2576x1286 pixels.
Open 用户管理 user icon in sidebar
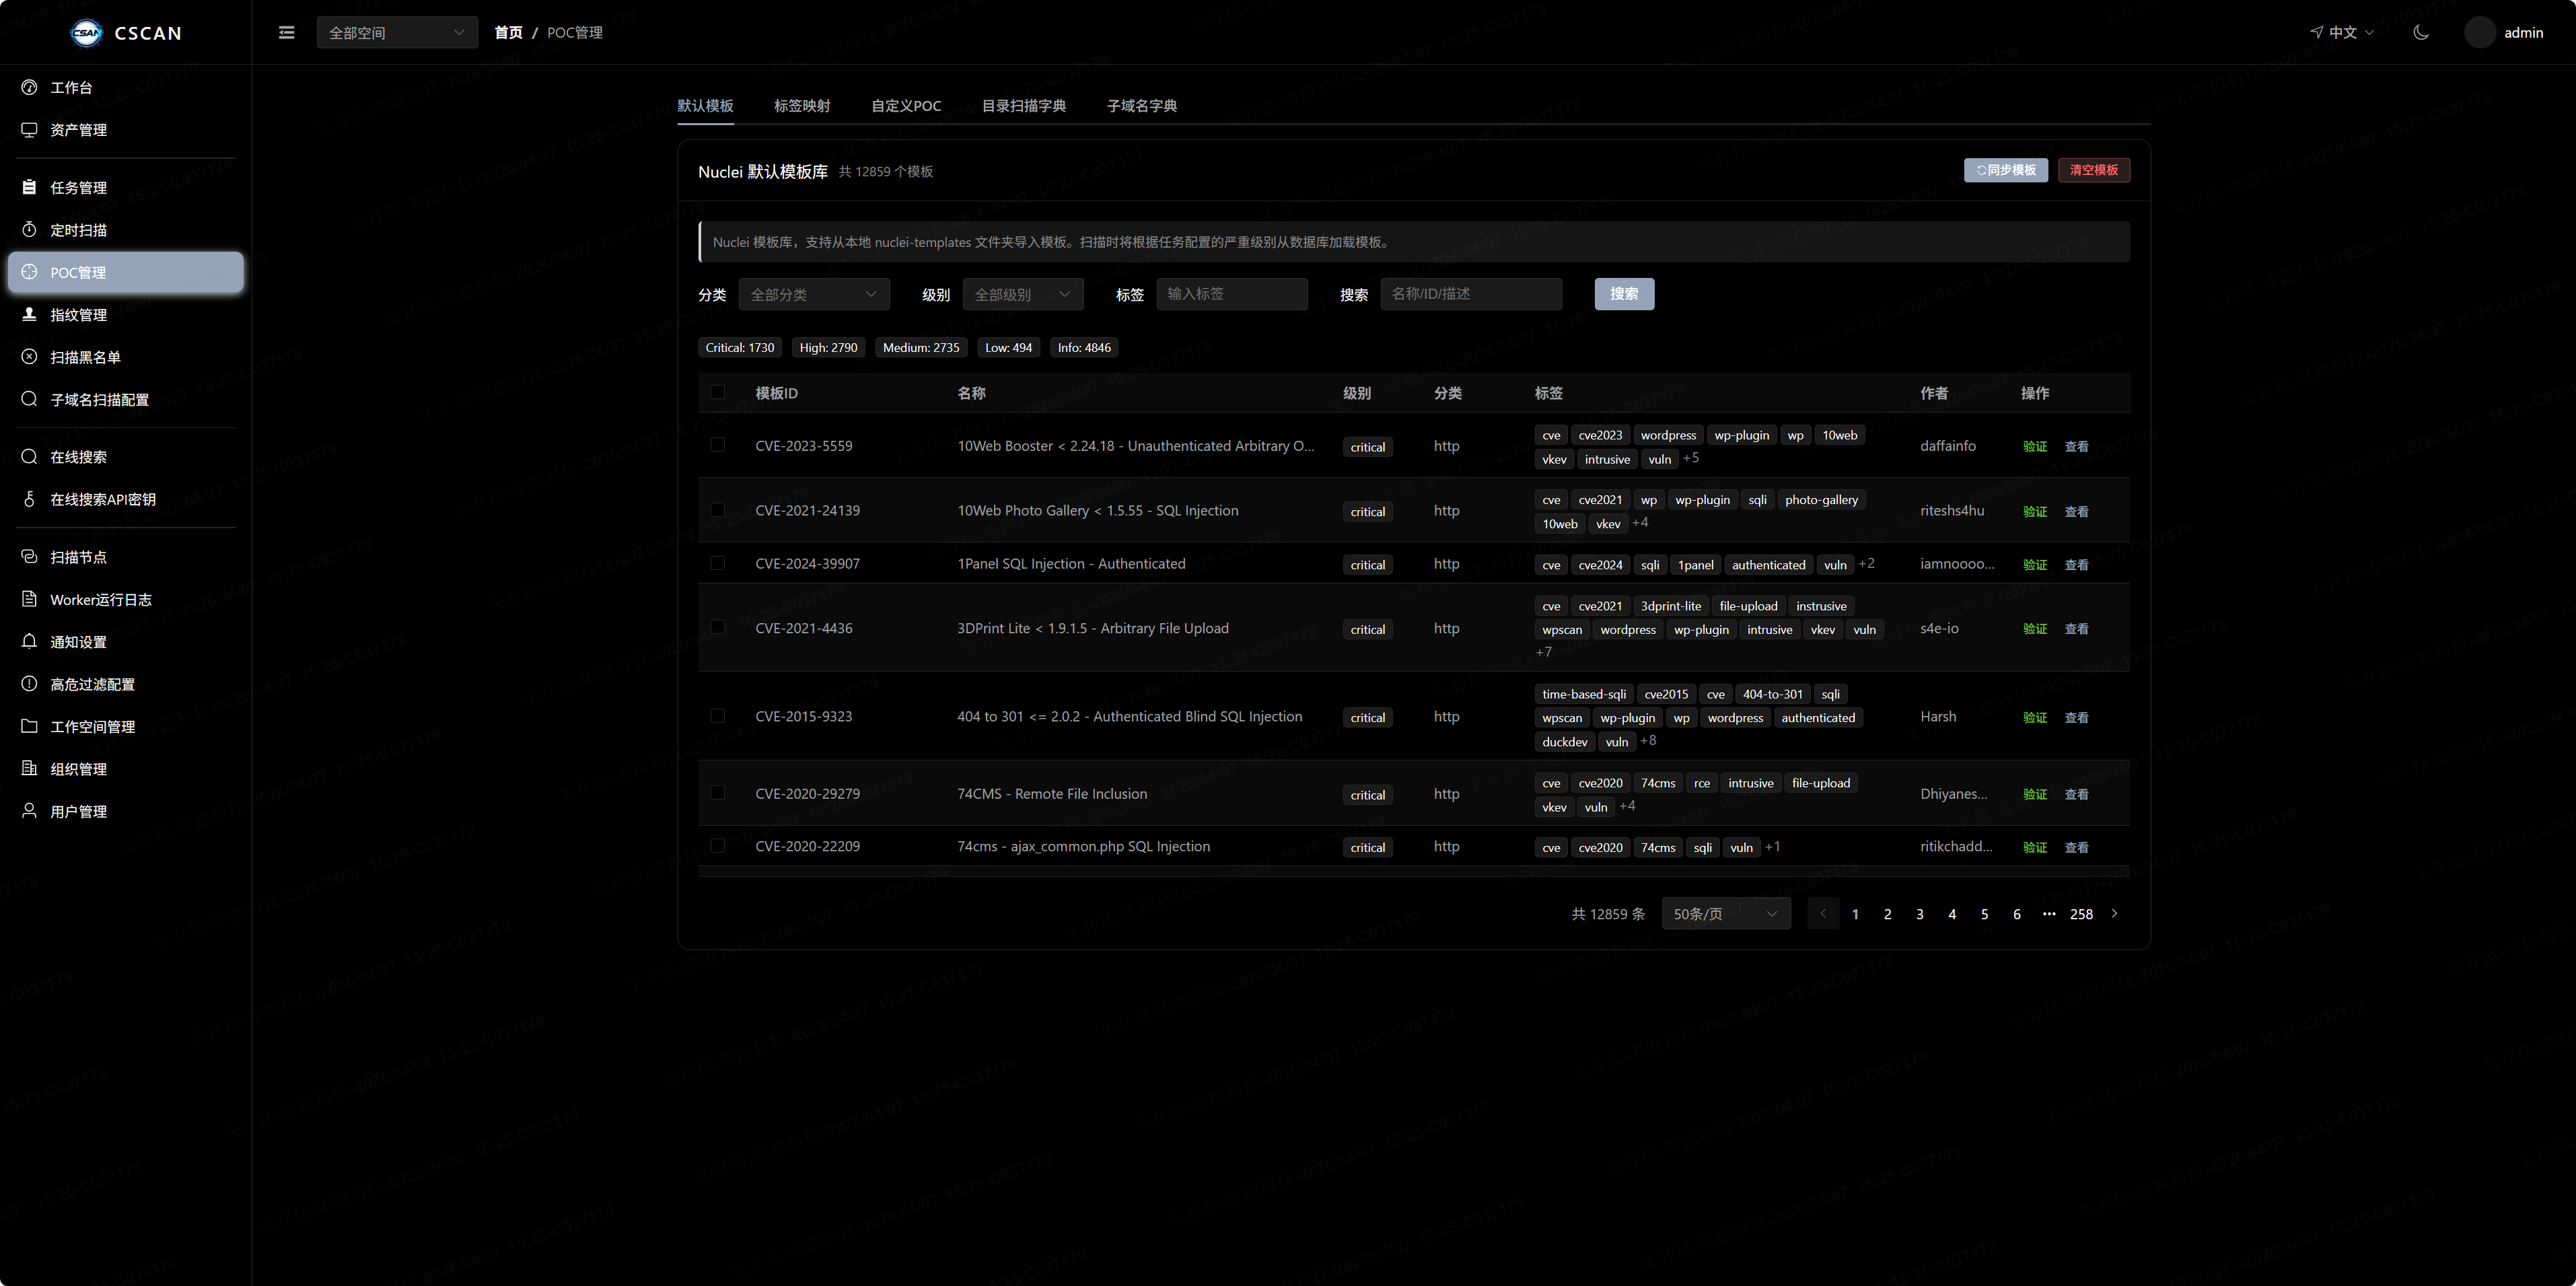pos(29,811)
